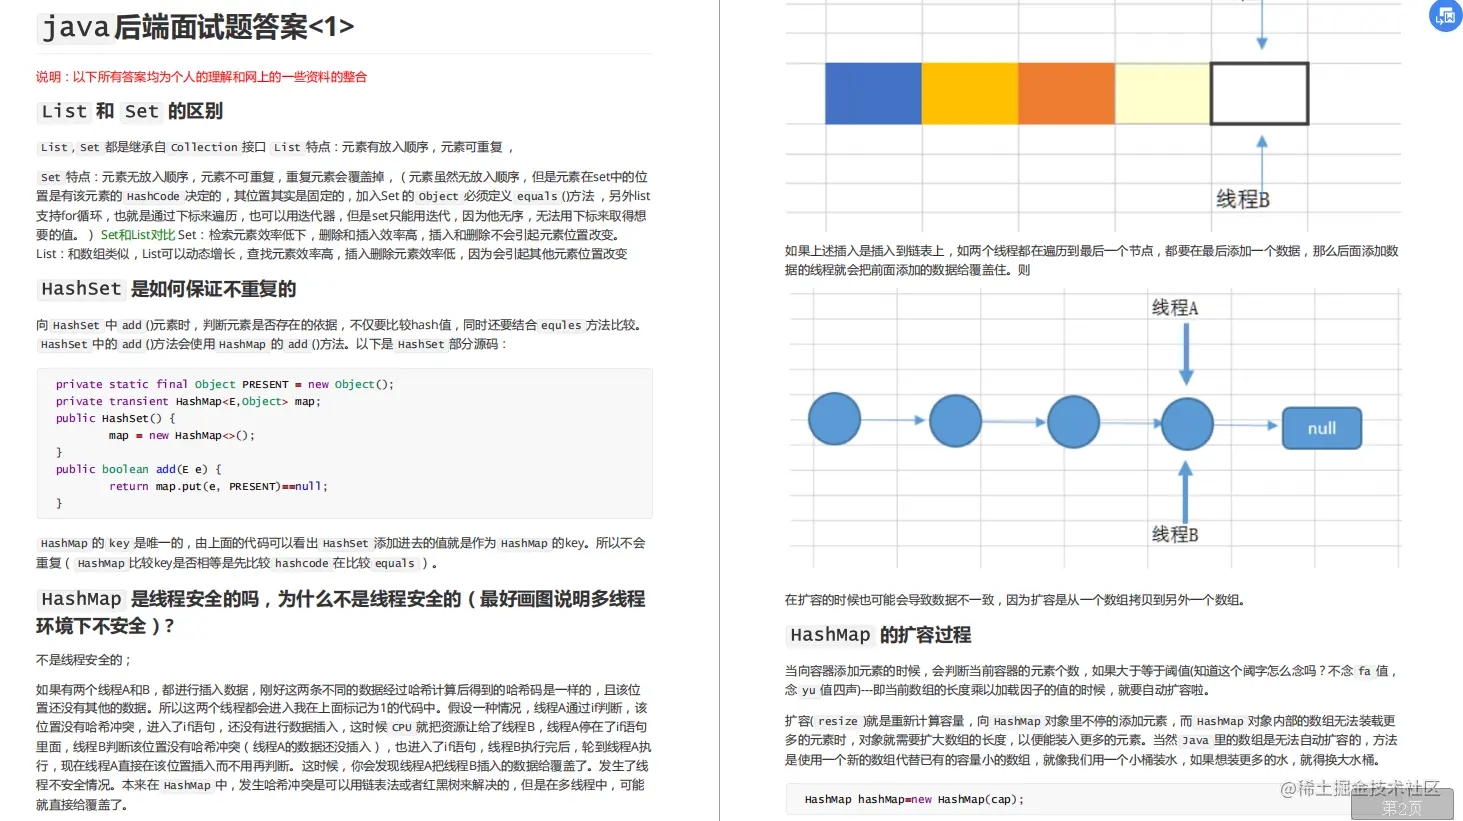
Task: Click the 第2页 page indicator
Action: pyautogui.click(x=1404, y=806)
